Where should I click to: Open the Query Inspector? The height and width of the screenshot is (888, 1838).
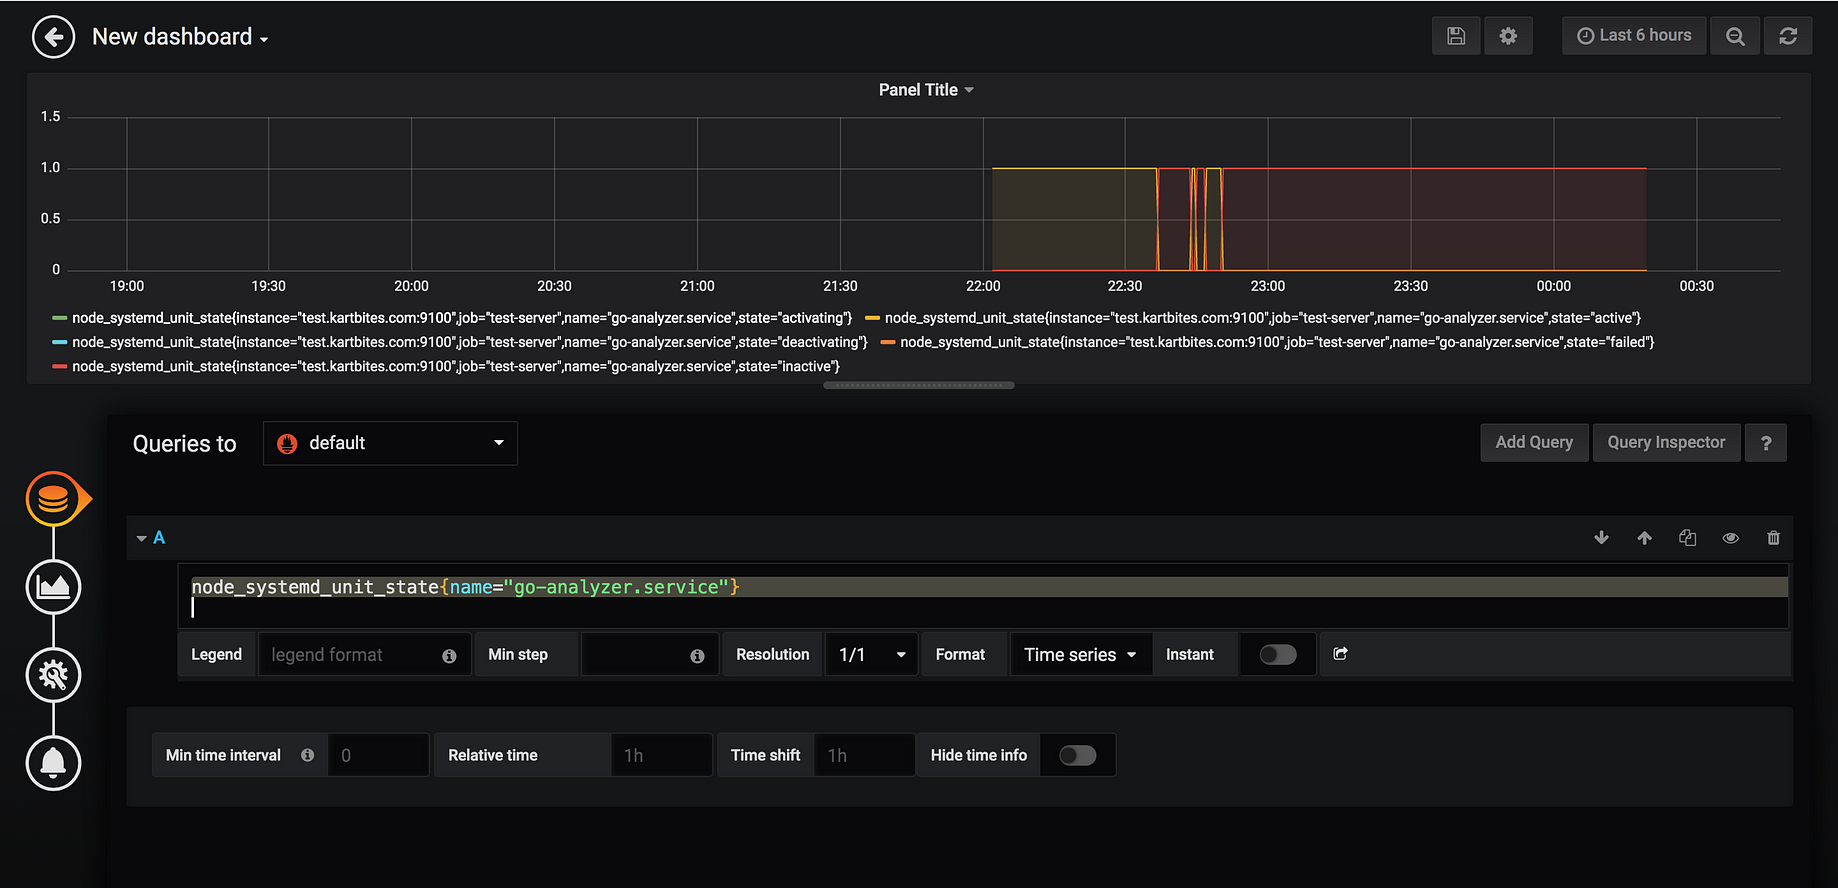coord(1666,443)
